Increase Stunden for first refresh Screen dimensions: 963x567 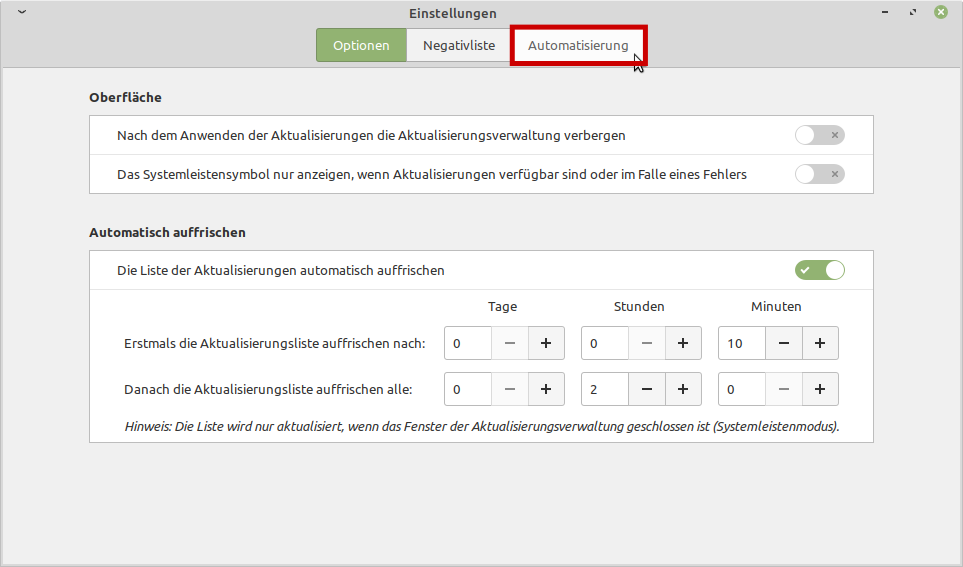coord(683,343)
